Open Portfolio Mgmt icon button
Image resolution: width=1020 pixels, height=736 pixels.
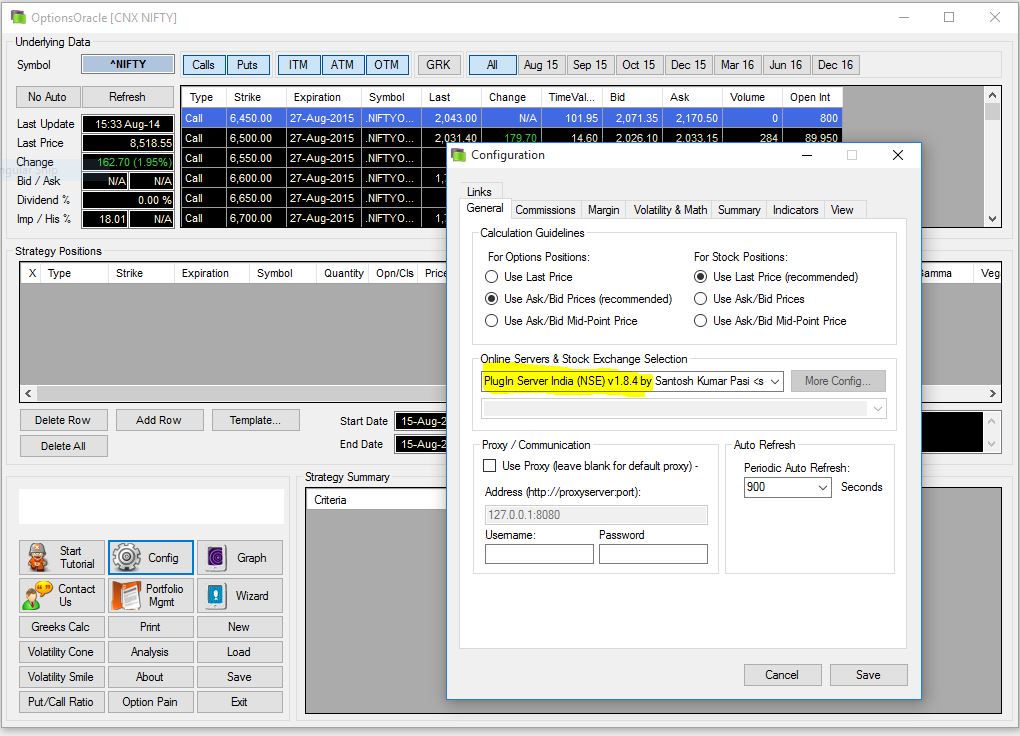pos(151,595)
